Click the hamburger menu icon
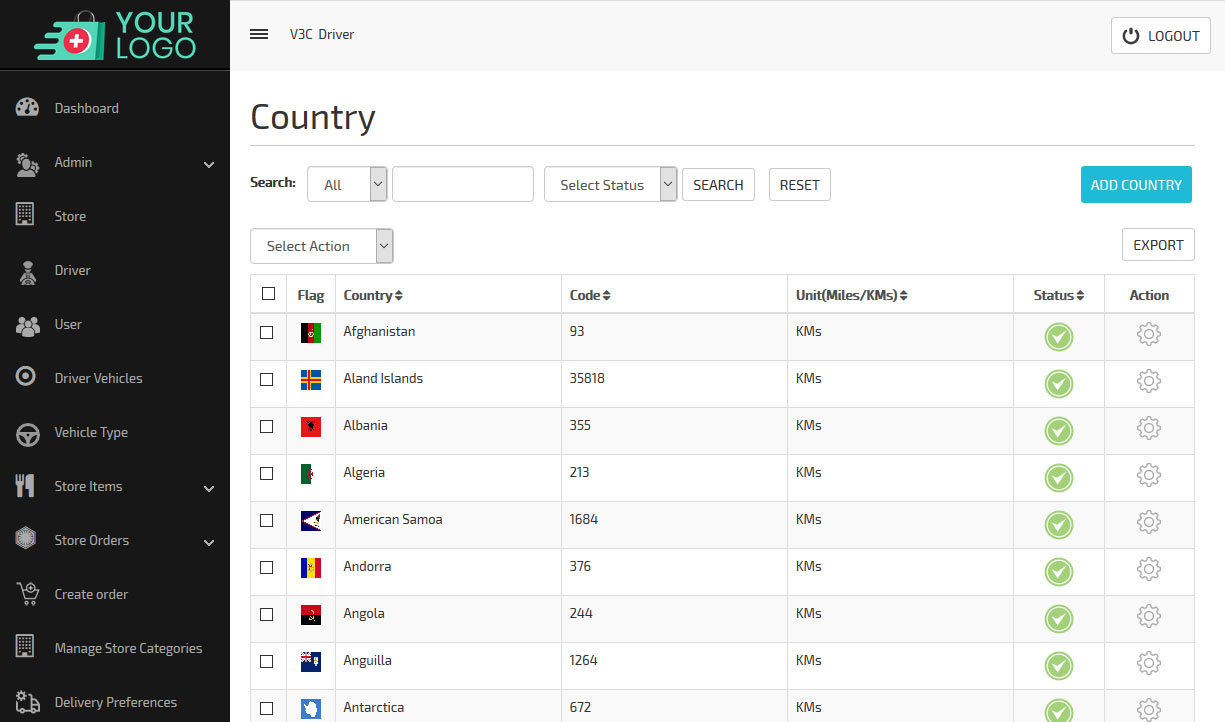The image size is (1225, 722). click(259, 34)
